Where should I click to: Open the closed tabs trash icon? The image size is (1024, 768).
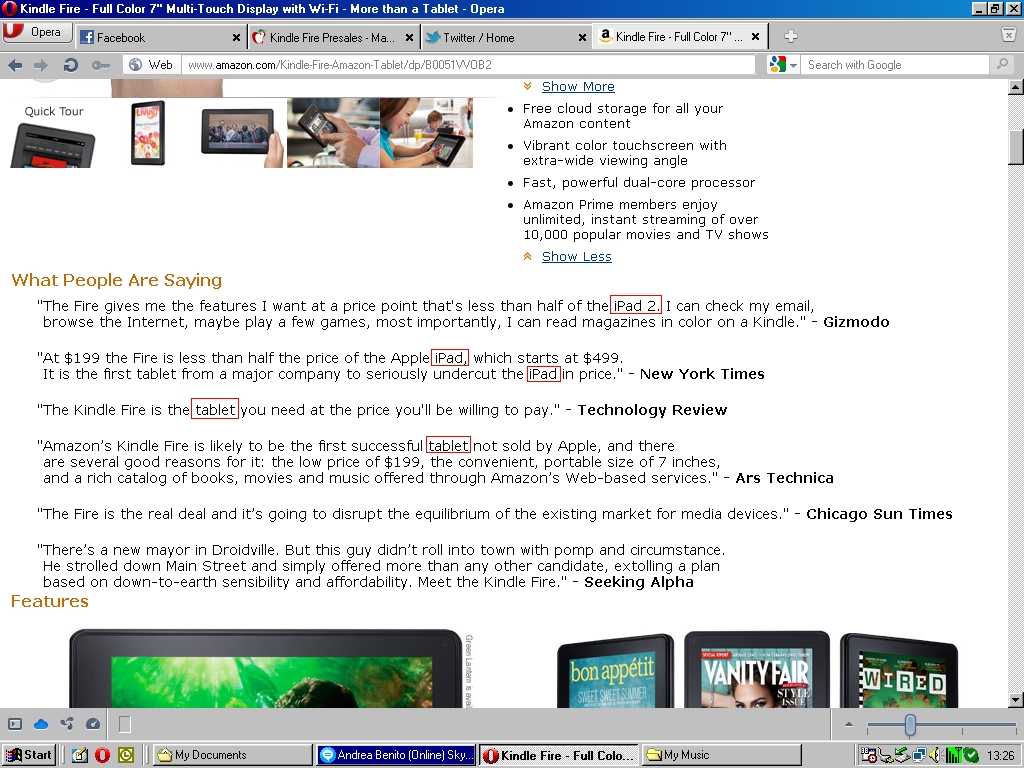point(1009,35)
